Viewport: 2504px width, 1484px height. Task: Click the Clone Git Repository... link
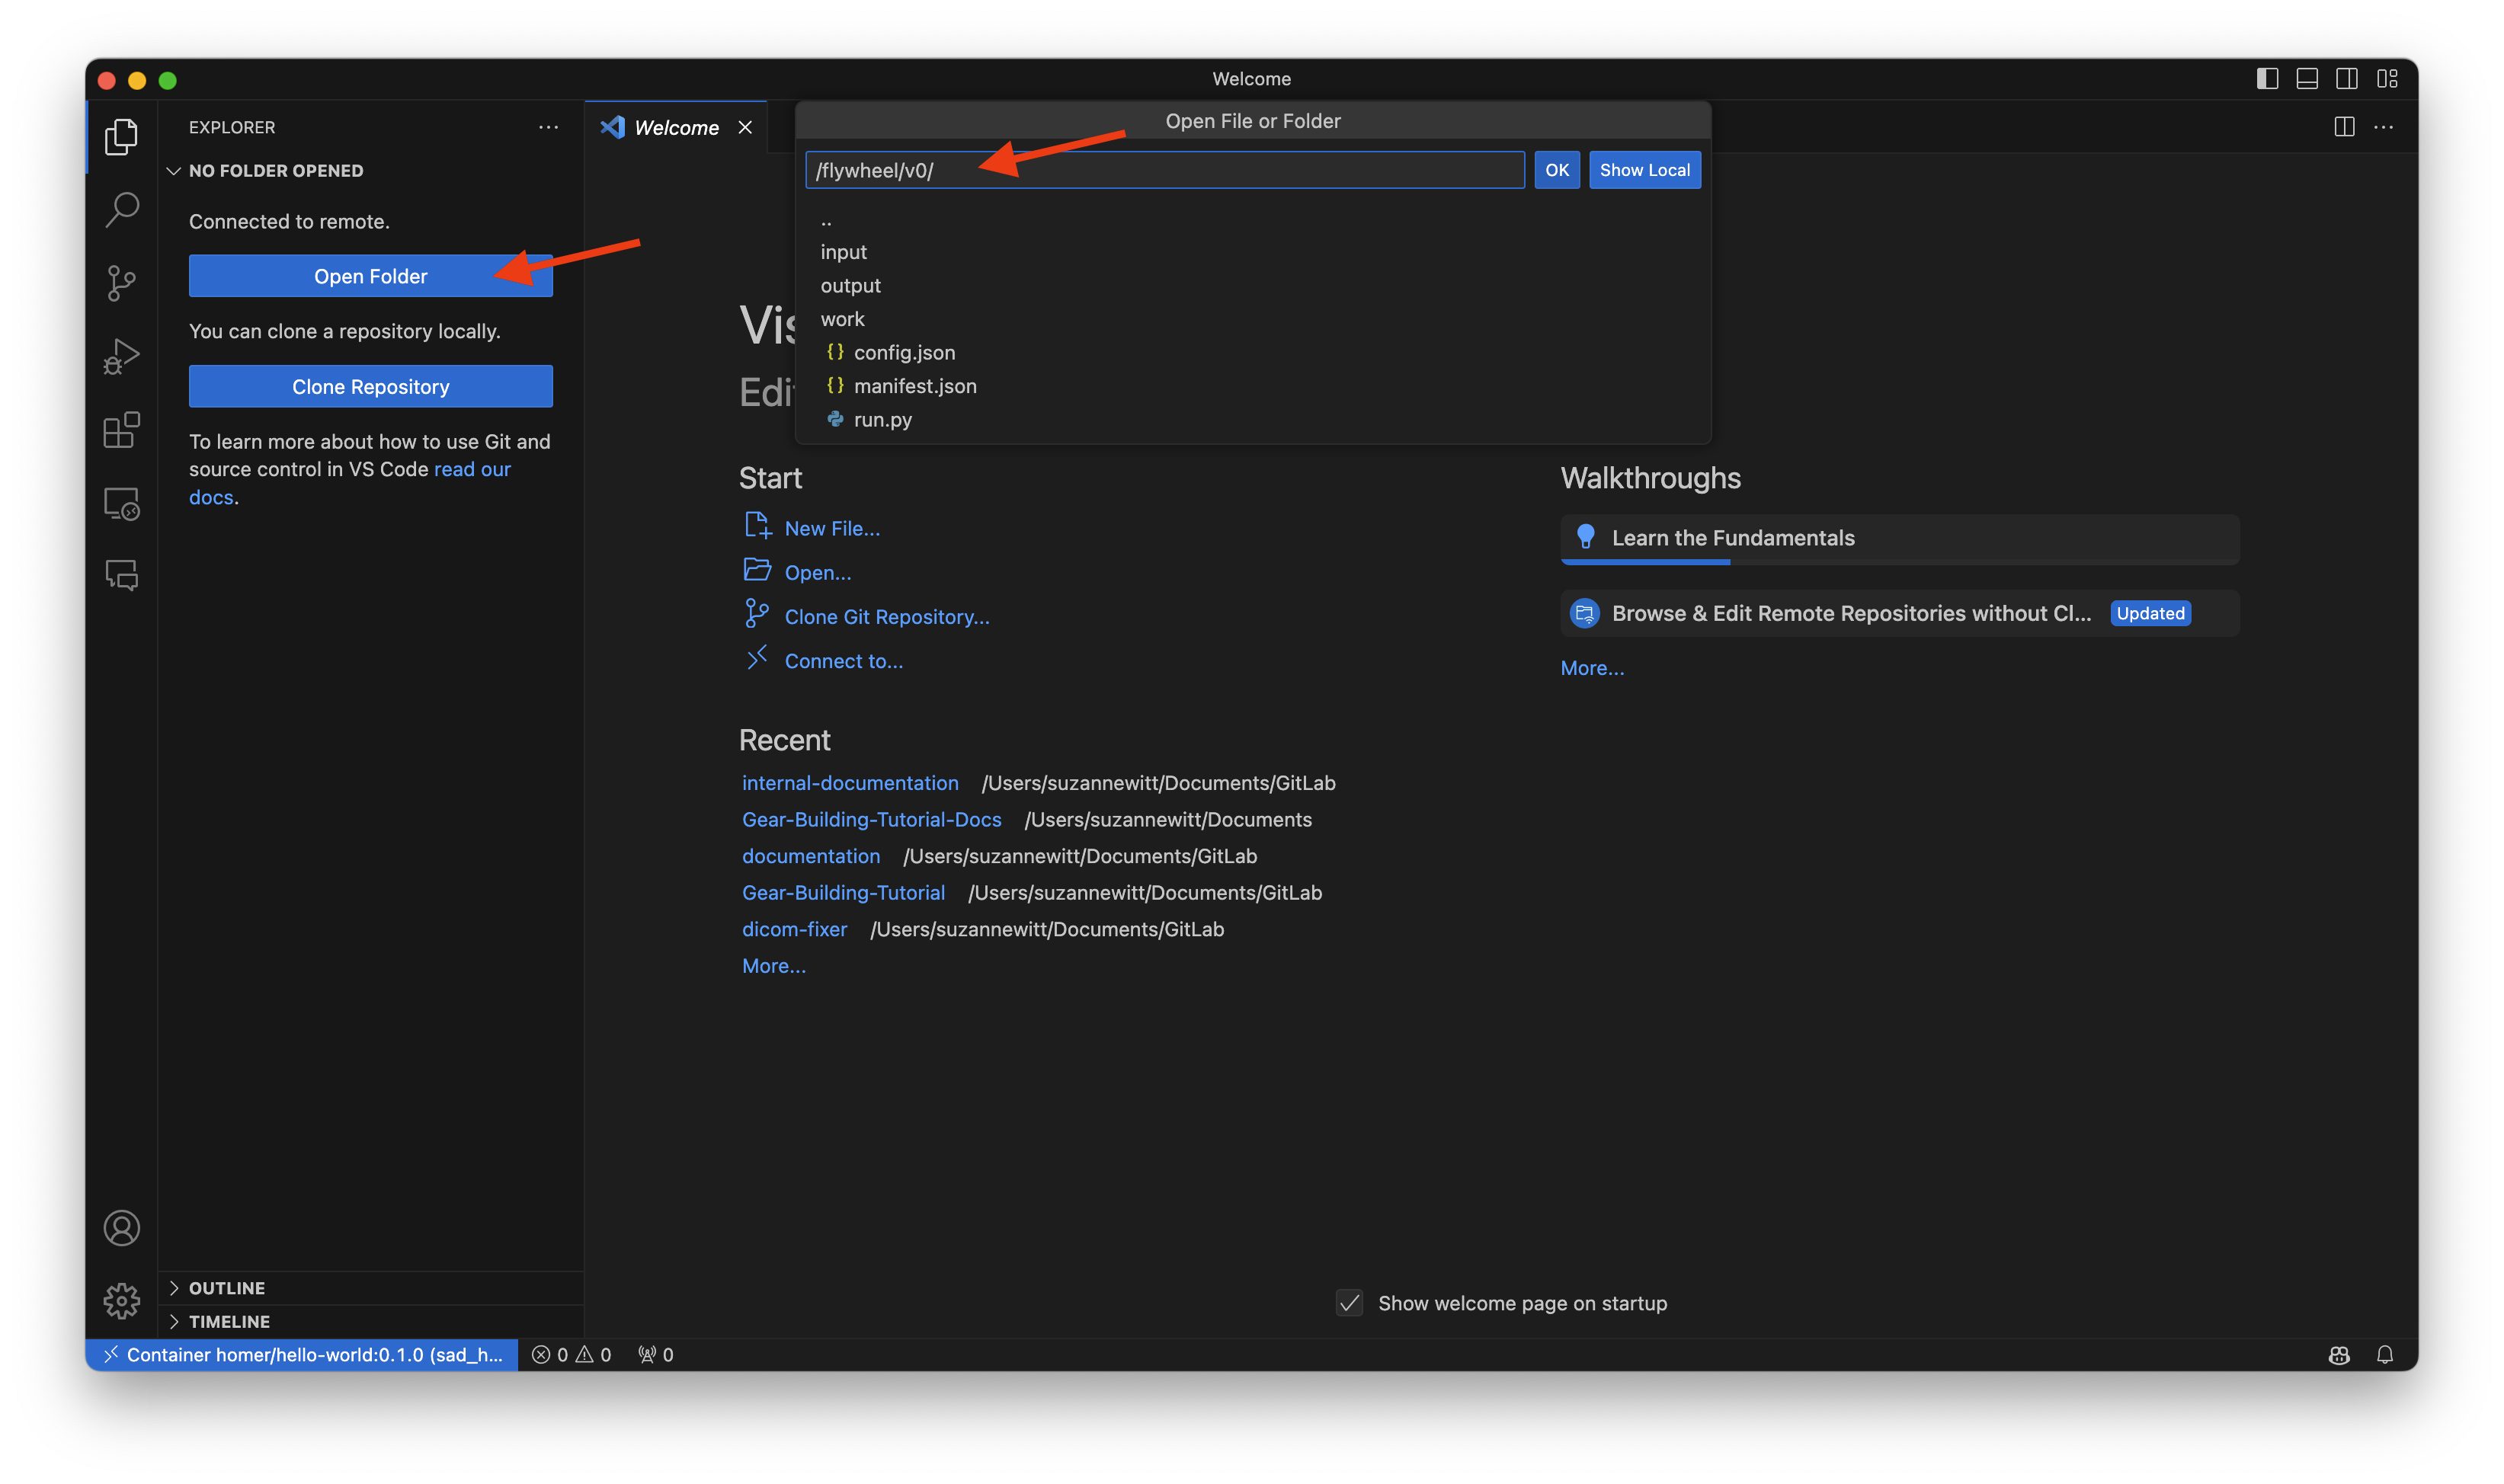[x=887, y=617]
